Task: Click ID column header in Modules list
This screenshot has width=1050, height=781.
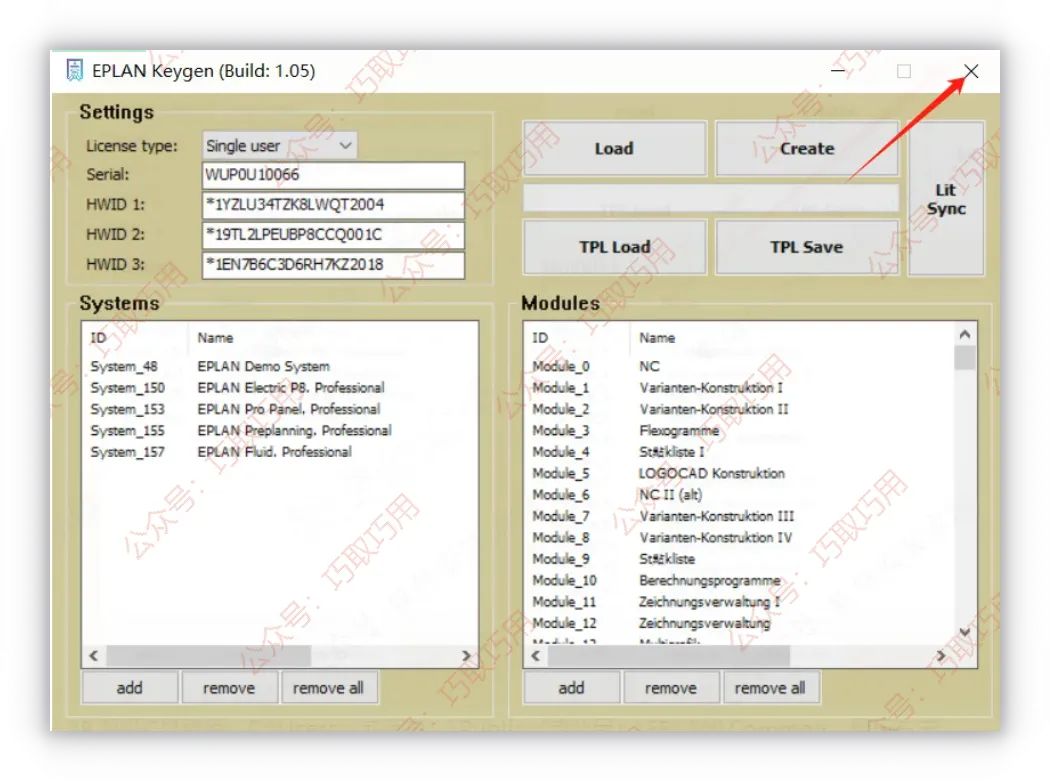Action: click(577, 338)
